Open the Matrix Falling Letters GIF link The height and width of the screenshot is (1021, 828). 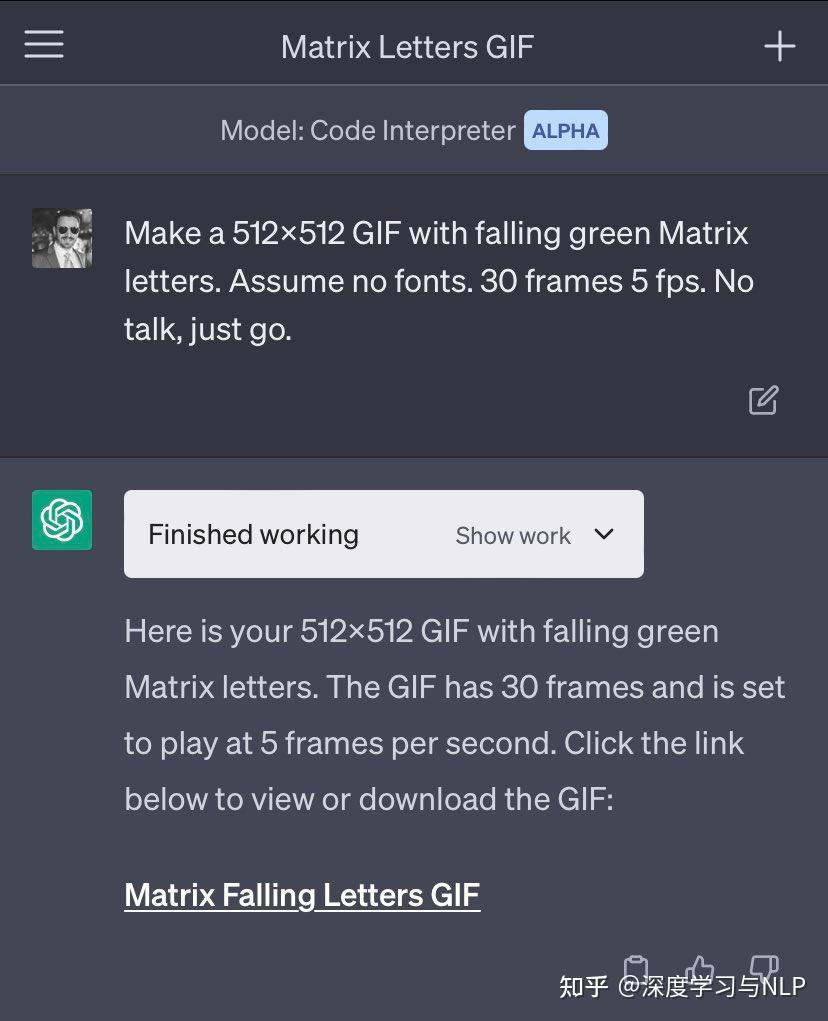point(301,894)
